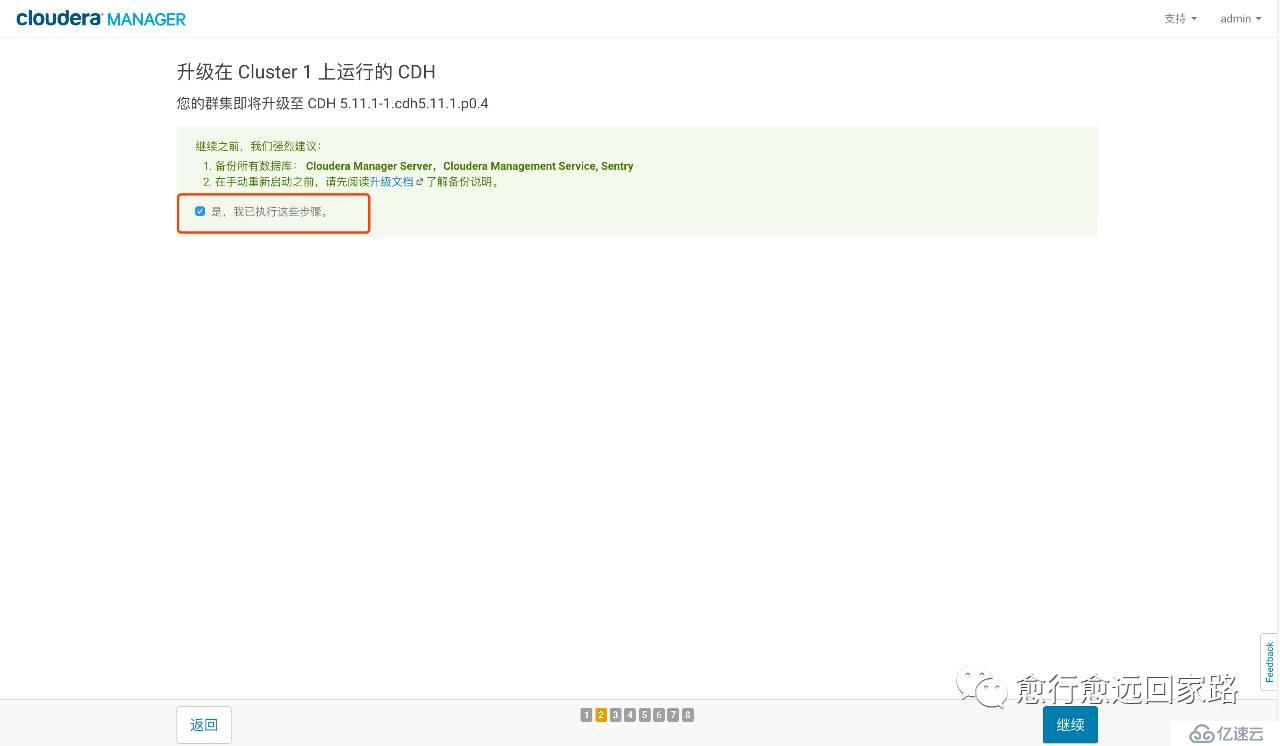Image resolution: width=1280 pixels, height=746 pixels.
Task: Open the 升级文档 upgrade documentation link
Action: (x=392, y=182)
